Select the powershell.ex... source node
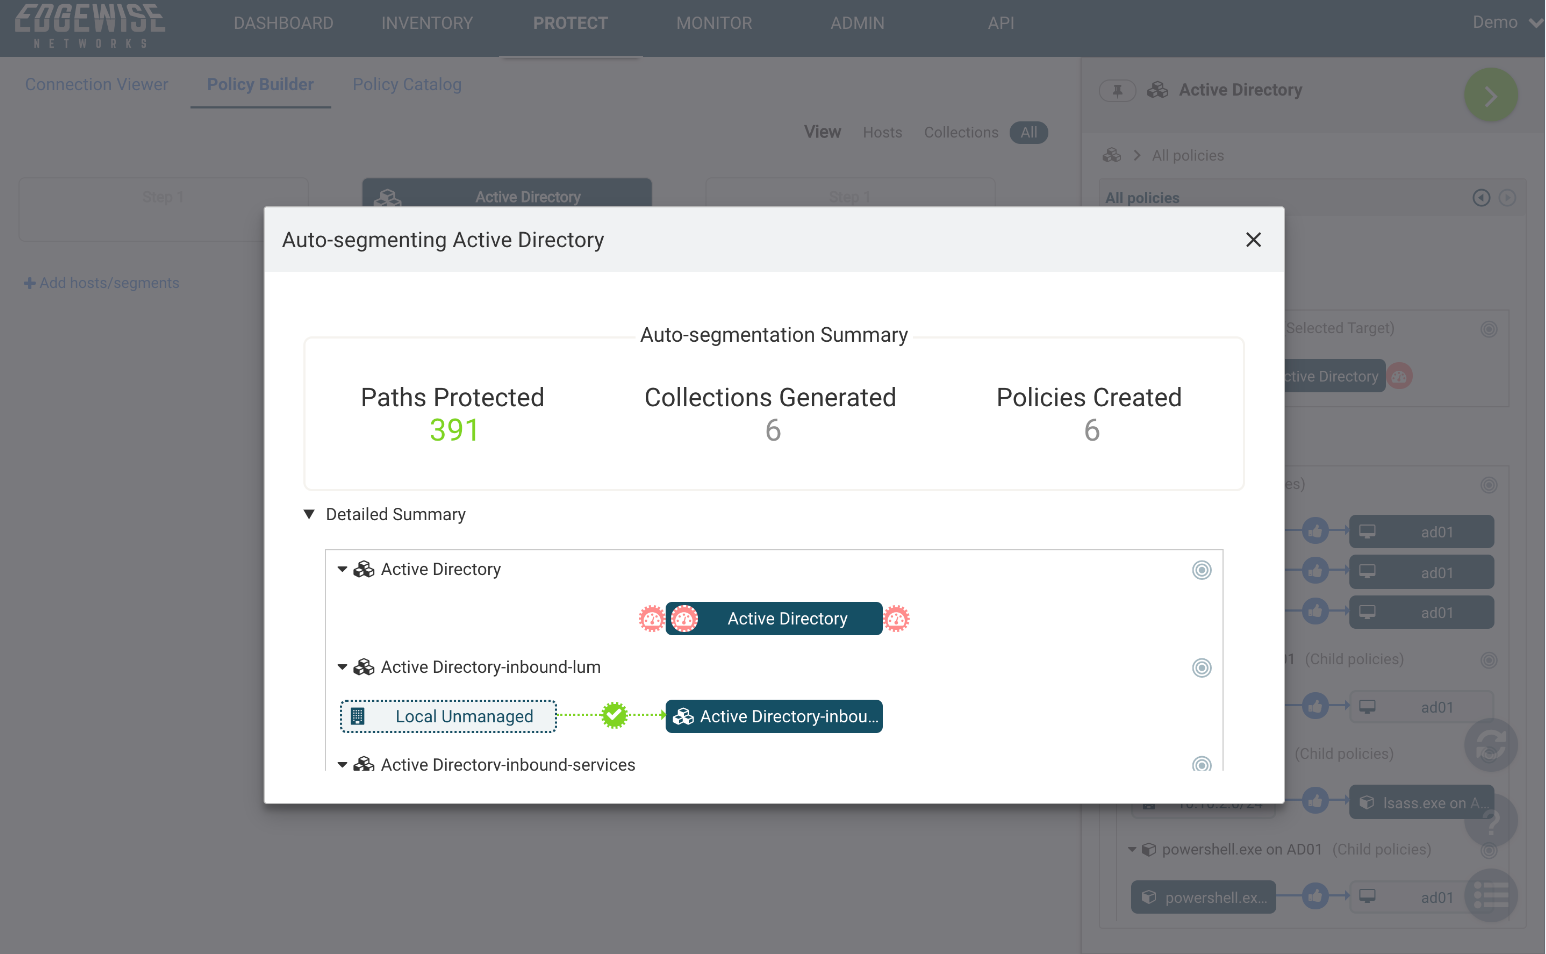The image size is (1546, 954). (1203, 897)
